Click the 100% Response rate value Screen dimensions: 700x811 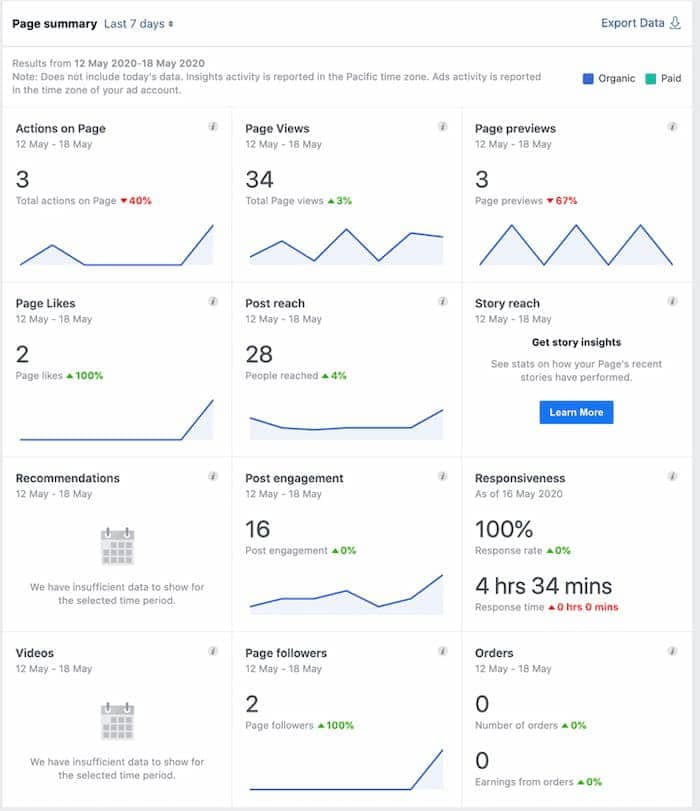(x=504, y=529)
